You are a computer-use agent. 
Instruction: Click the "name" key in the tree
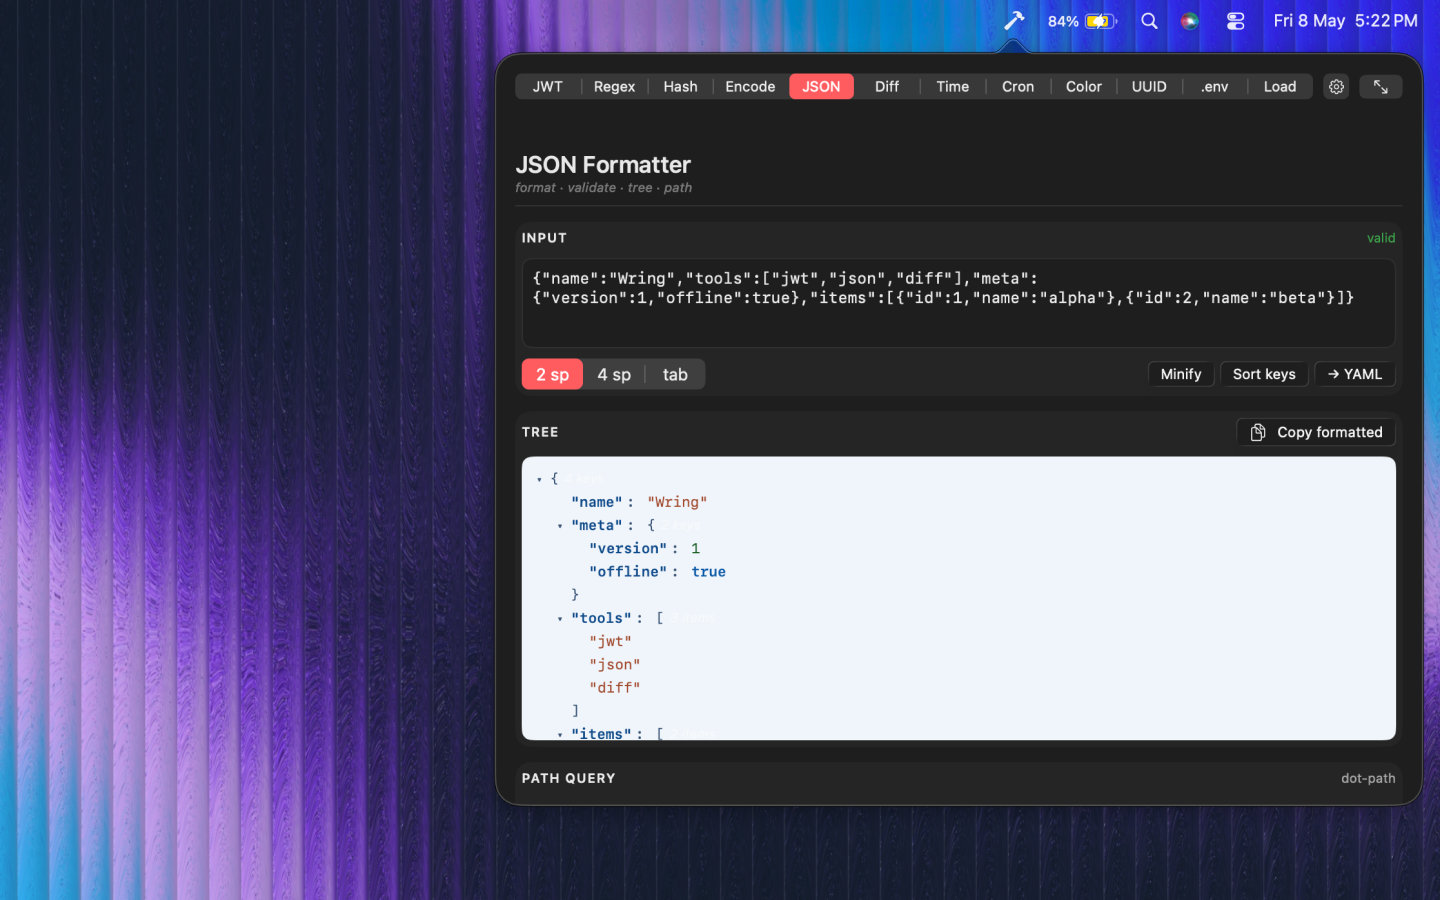[x=597, y=502]
